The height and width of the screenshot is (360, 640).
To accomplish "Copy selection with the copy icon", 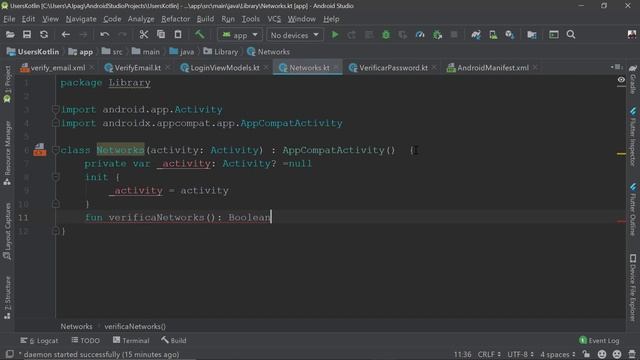I will [x=161, y=35].
